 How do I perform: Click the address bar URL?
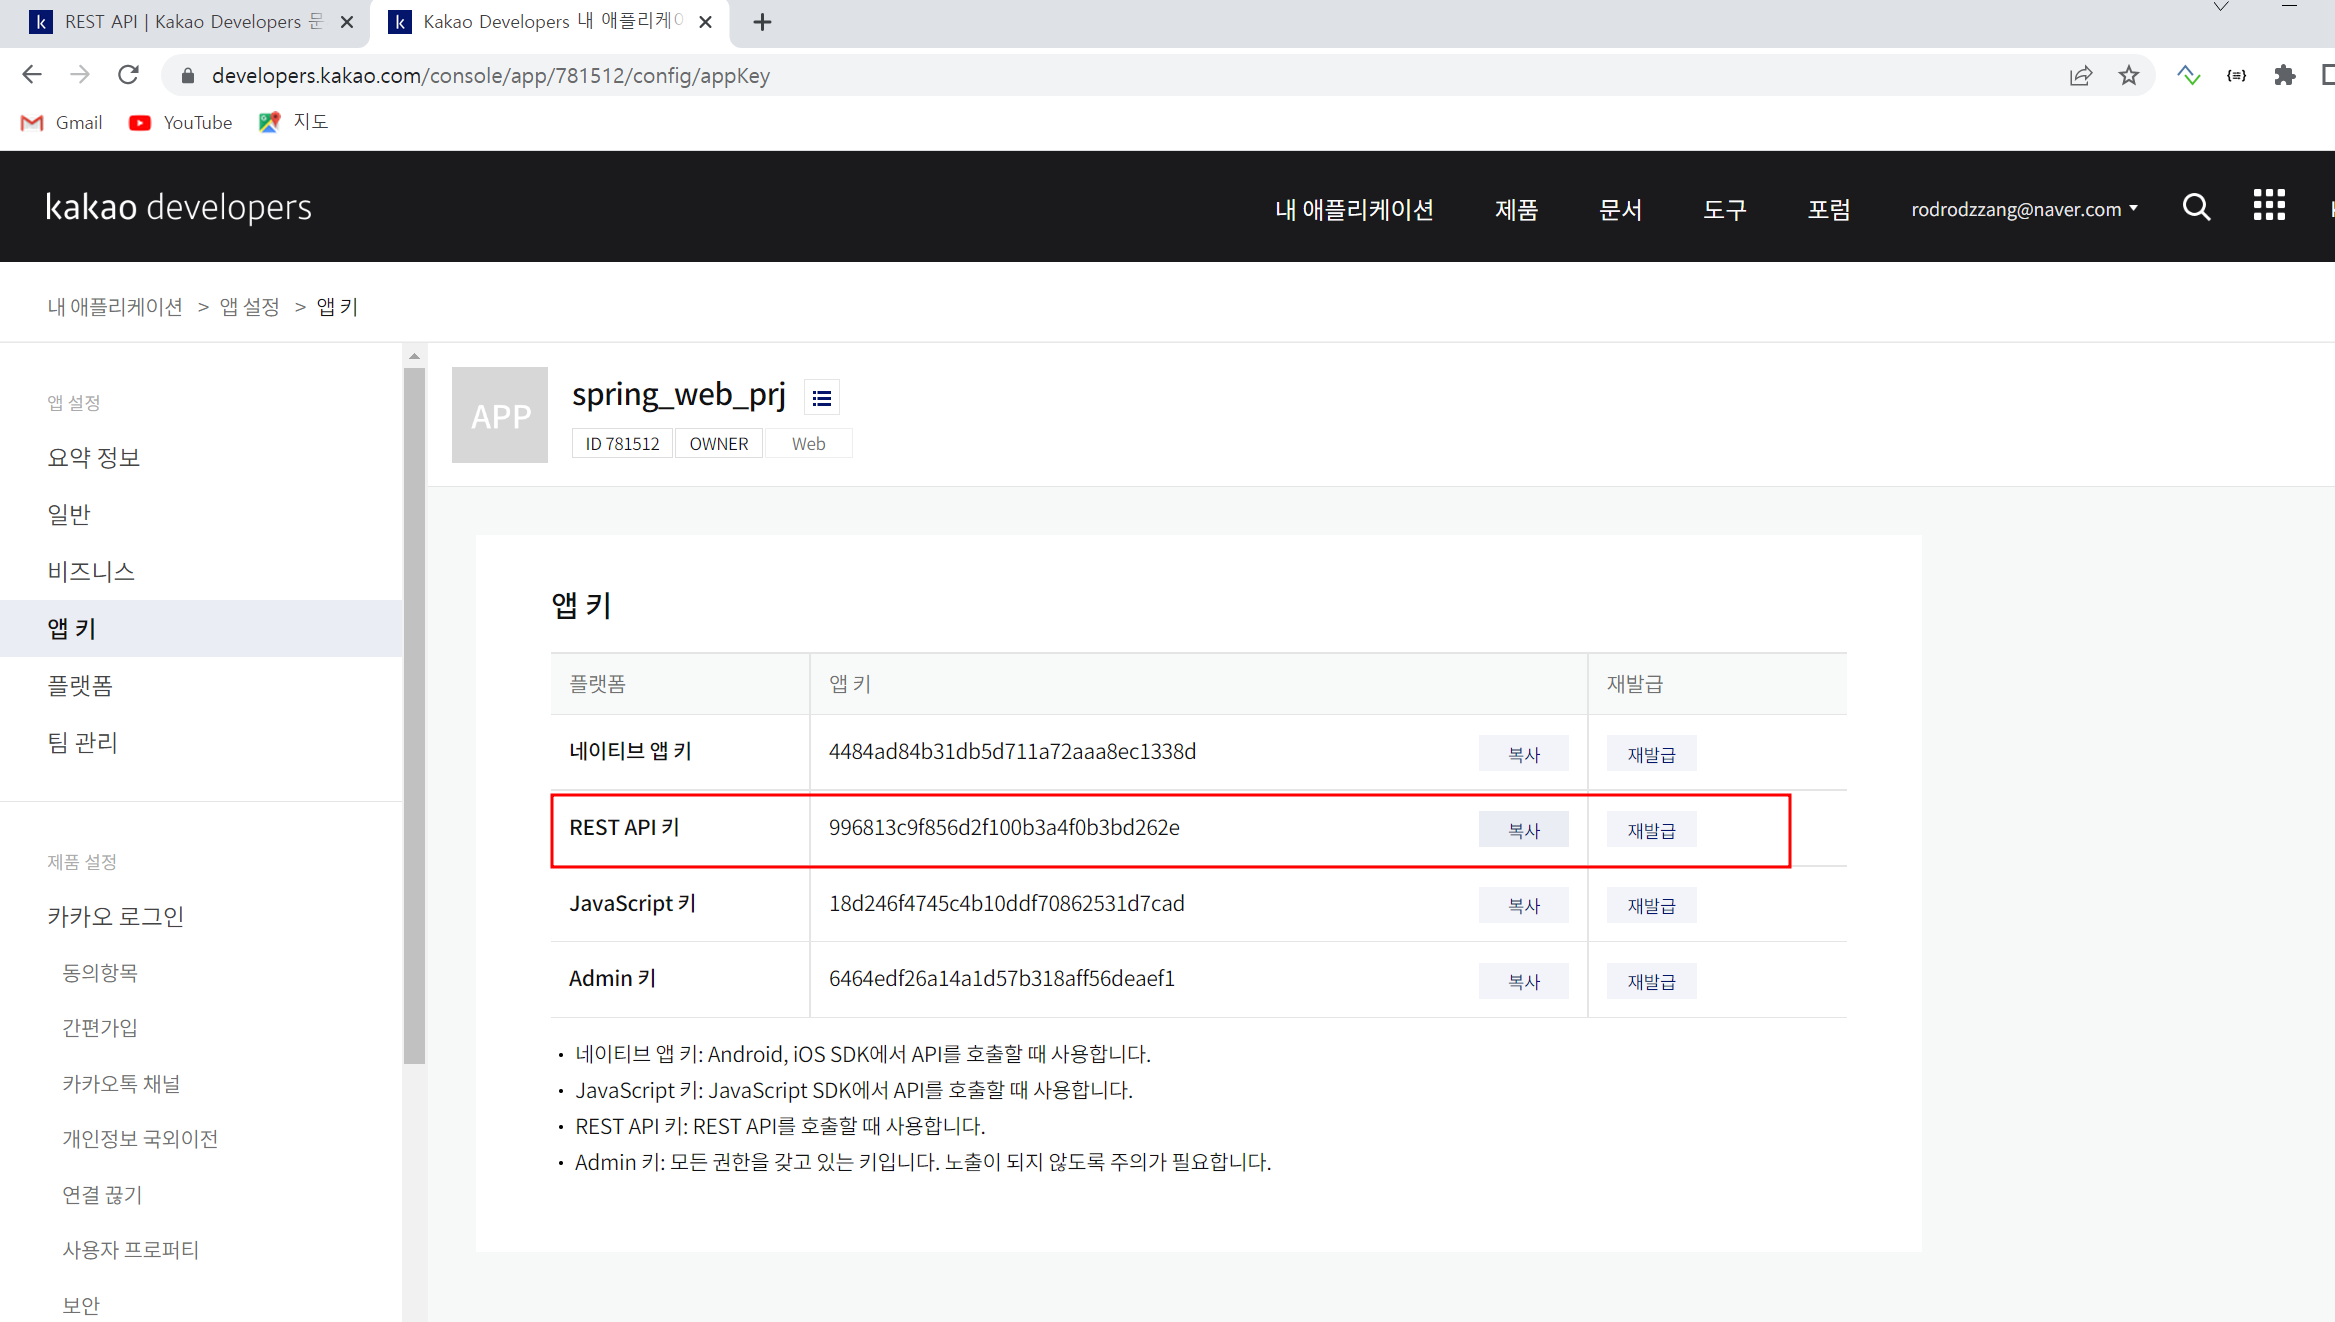coord(491,76)
